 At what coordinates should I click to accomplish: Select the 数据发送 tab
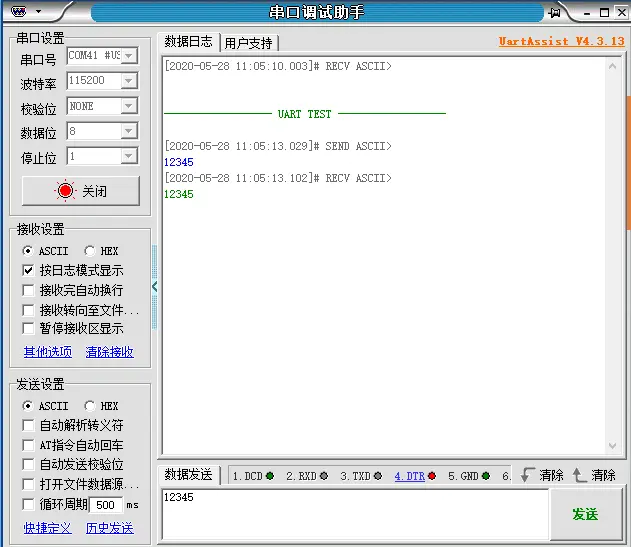[x=188, y=475]
